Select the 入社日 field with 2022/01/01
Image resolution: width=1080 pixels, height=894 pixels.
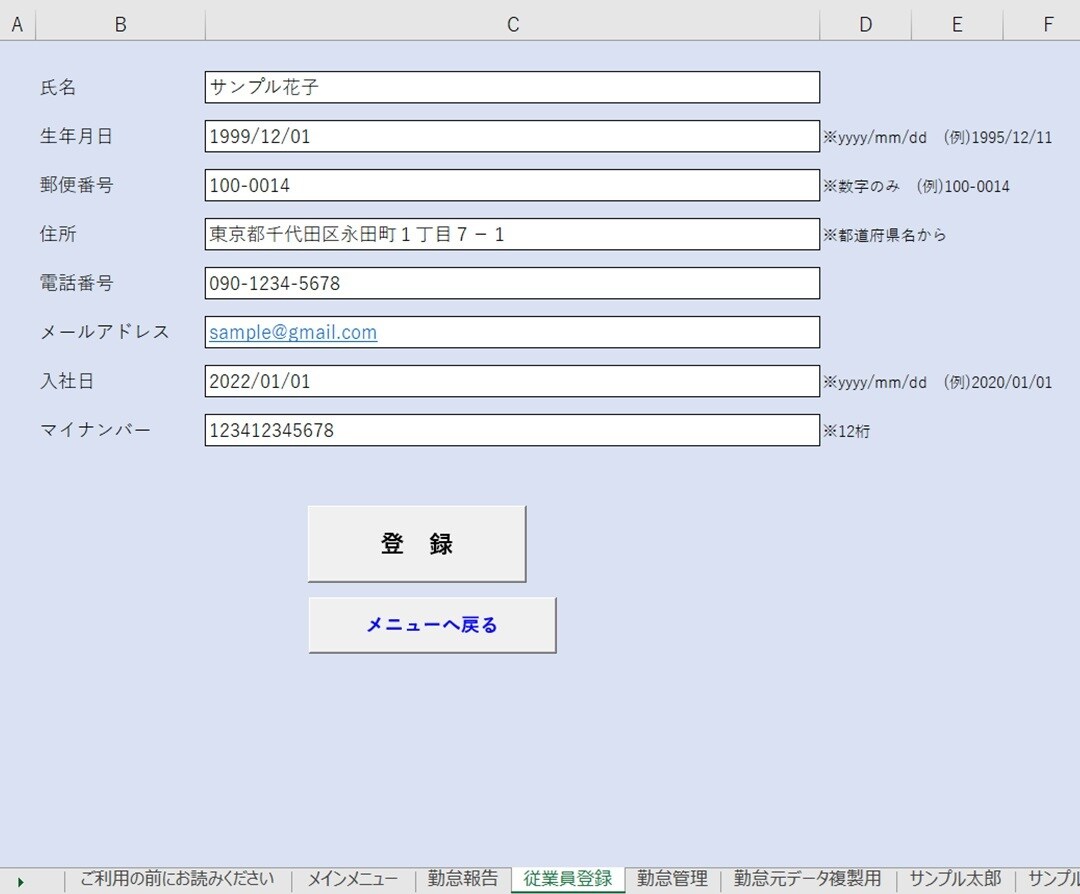pos(512,381)
